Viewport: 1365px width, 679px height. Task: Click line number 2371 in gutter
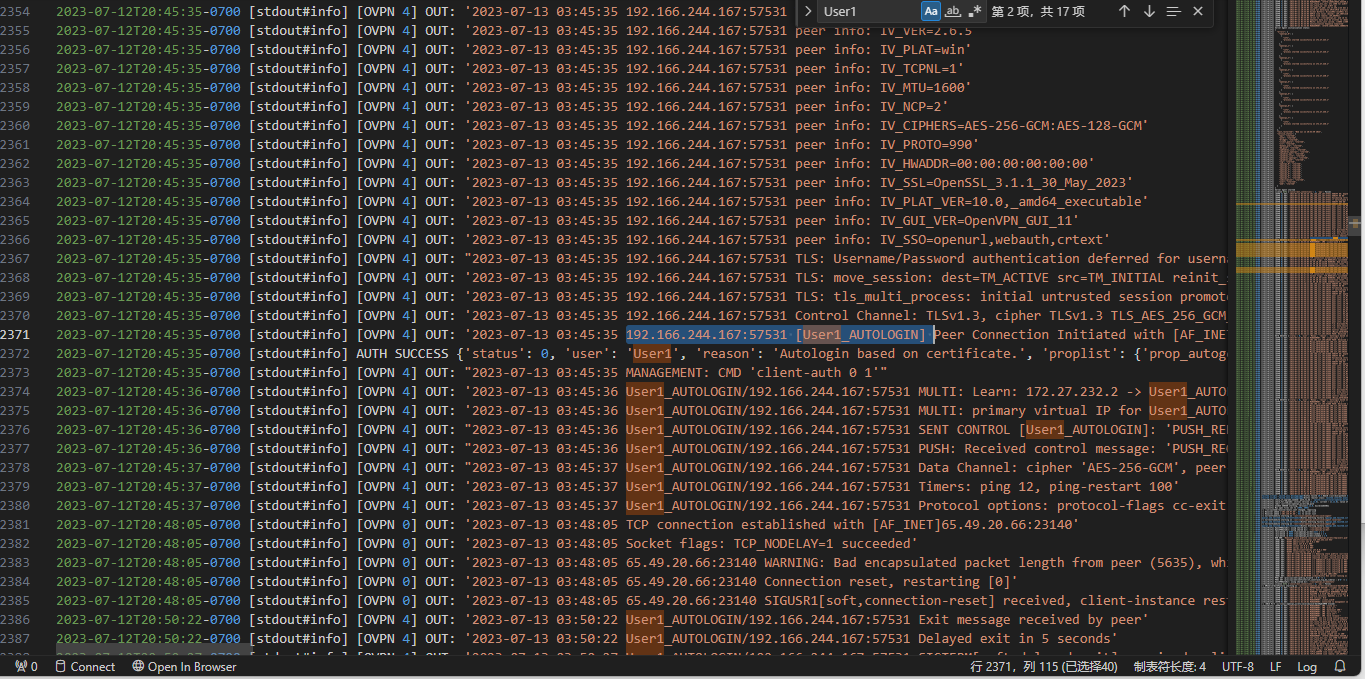pyautogui.click(x=15, y=334)
